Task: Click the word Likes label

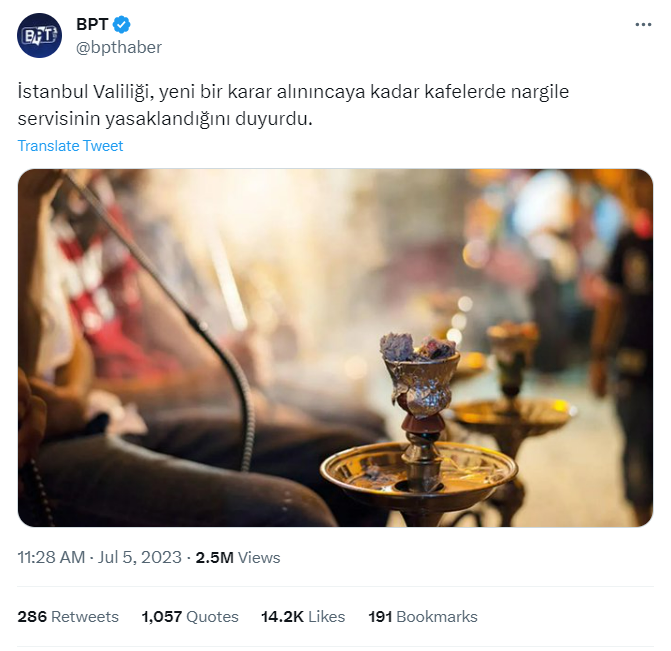Action: pyautogui.click(x=327, y=617)
